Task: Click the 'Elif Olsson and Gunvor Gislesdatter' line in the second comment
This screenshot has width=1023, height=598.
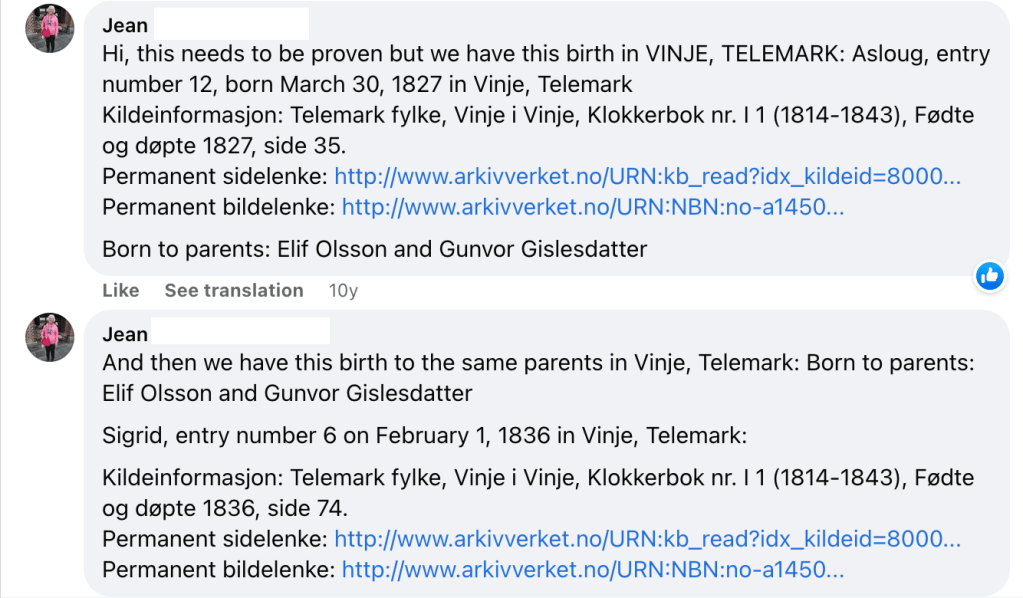Action: (x=287, y=393)
